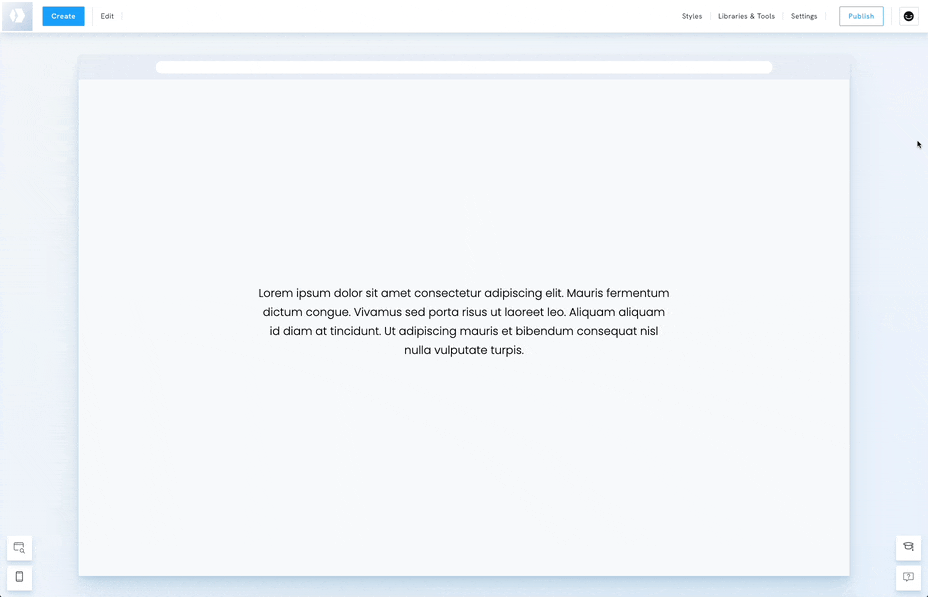The height and width of the screenshot is (597, 928).
Task: Open the Styles menu
Action: [692, 16]
